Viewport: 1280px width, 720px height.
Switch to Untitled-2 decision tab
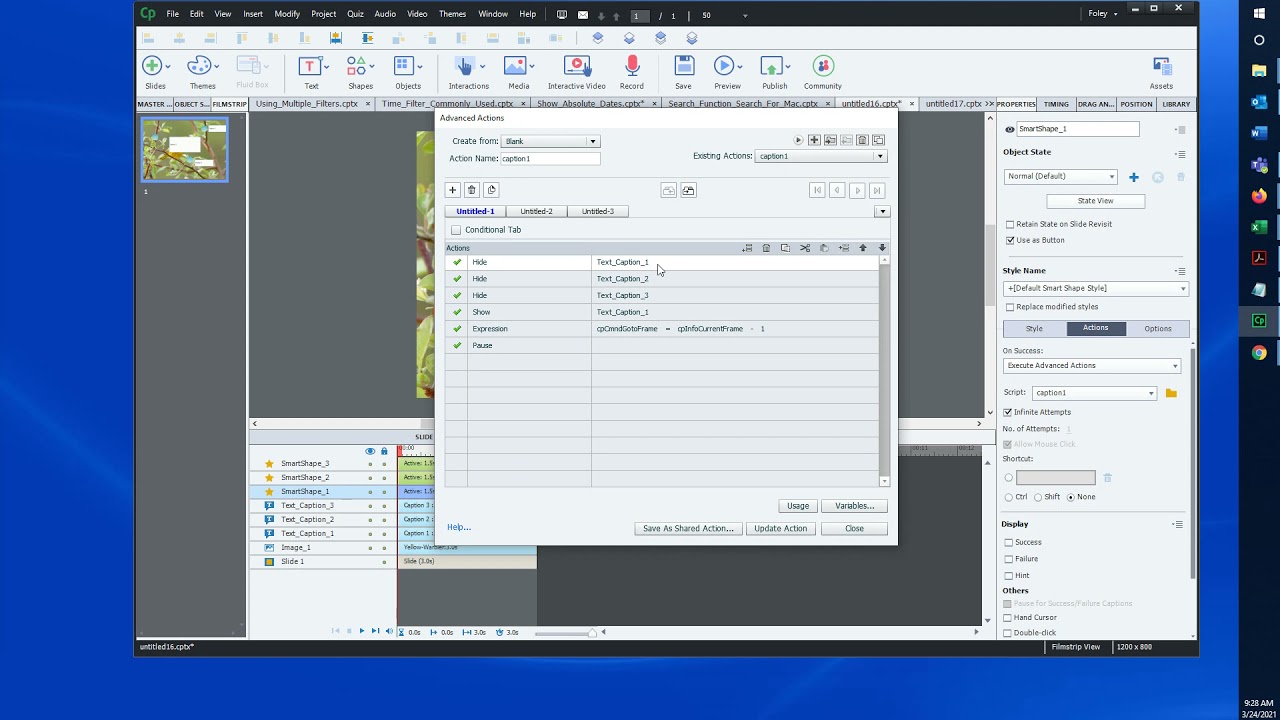[536, 211]
